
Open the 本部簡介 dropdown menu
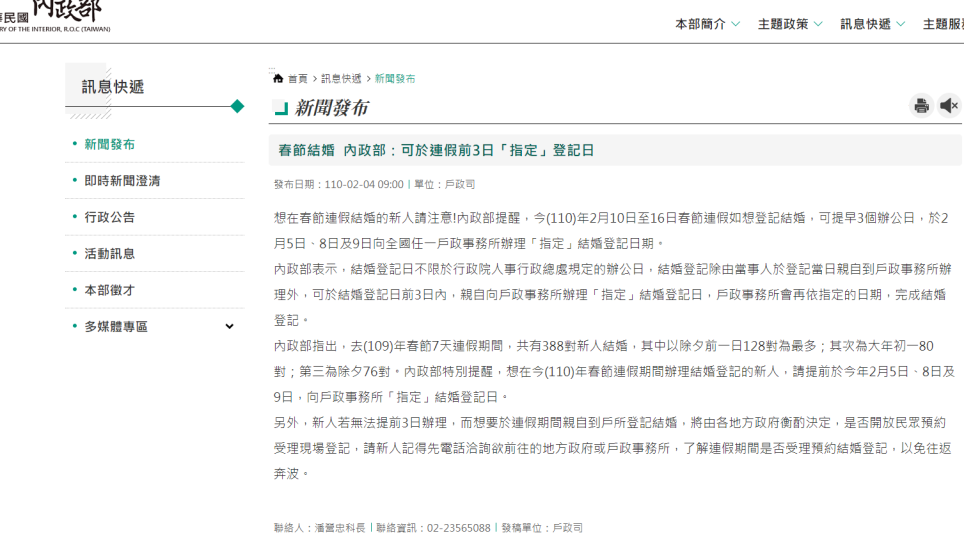pyautogui.click(x=707, y=24)
